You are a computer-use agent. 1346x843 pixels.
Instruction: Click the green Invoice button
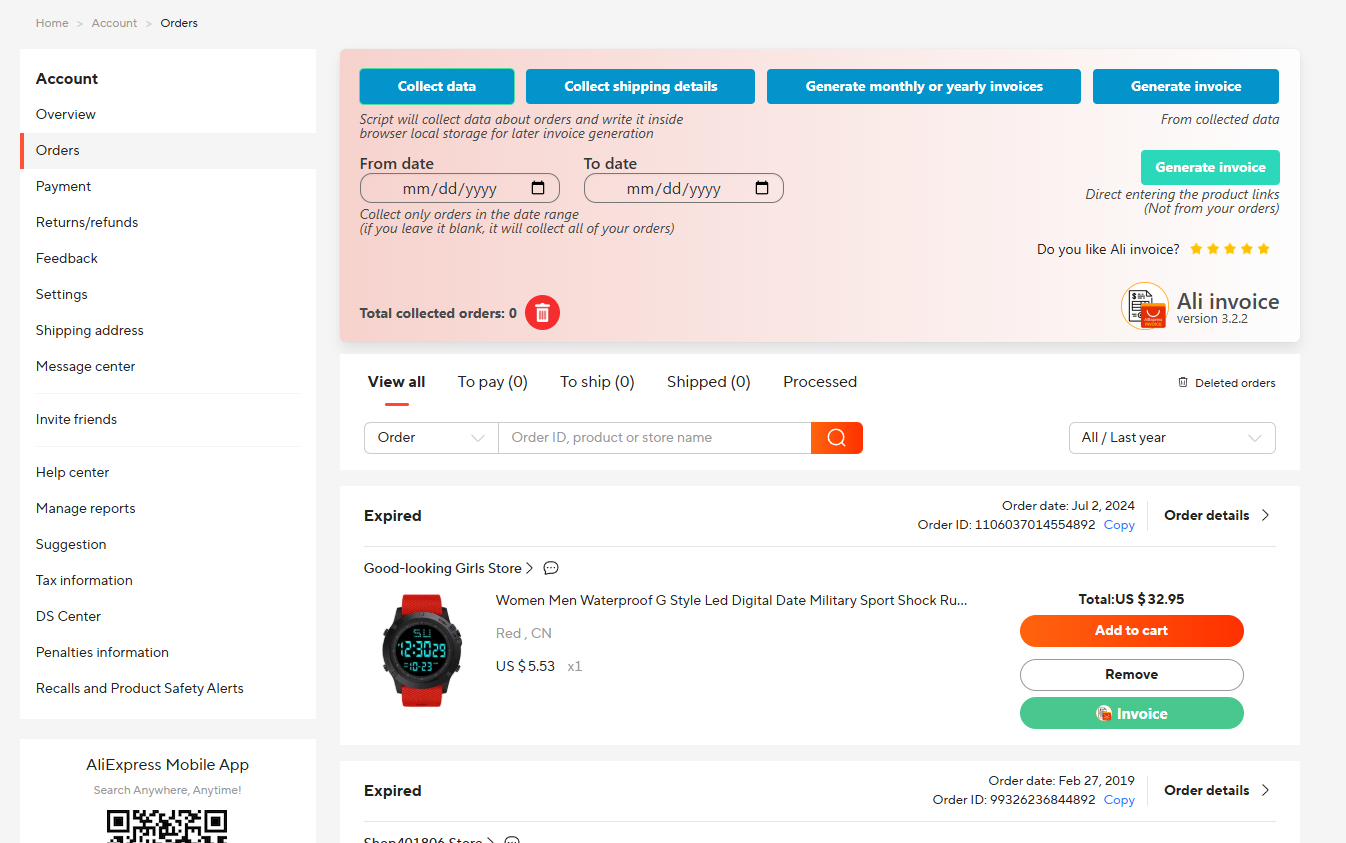tap(1132, 714)
